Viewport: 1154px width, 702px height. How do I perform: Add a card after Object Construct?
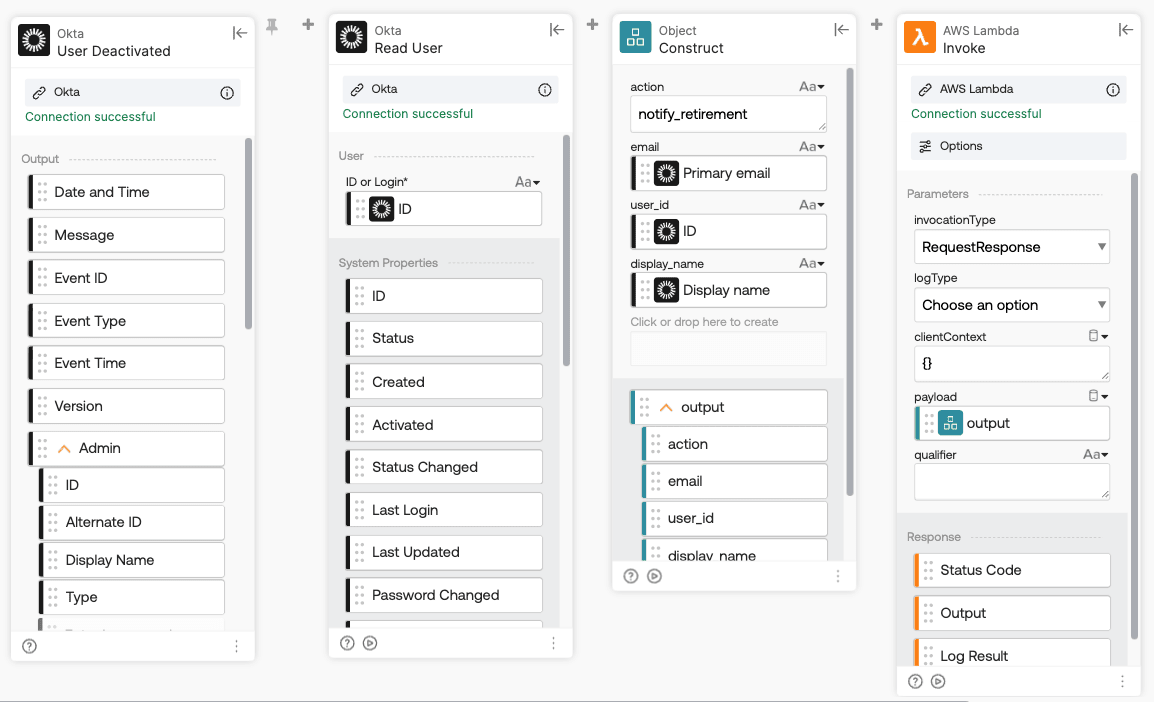pyautogui.click(x=876, y=24)
